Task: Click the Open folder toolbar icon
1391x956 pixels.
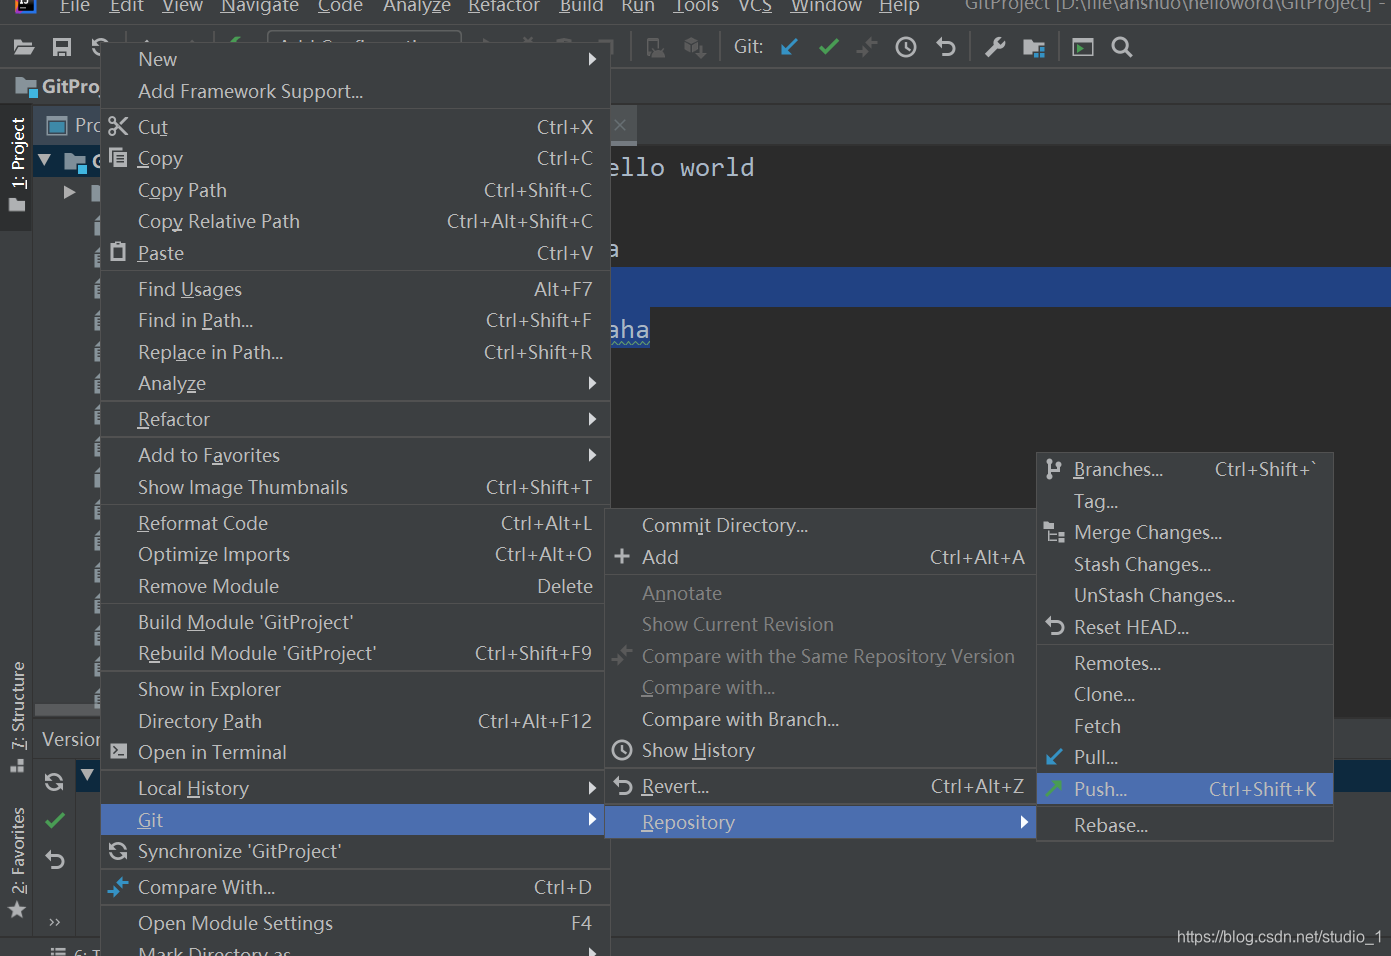Action: pos(24,47)
